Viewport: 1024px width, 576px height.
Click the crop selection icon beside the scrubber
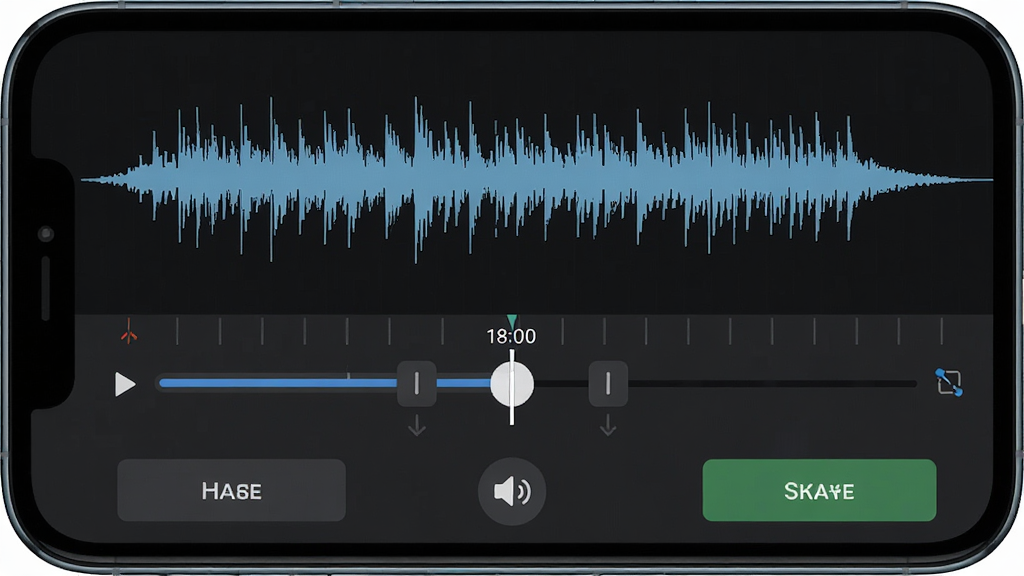(948, 382)
